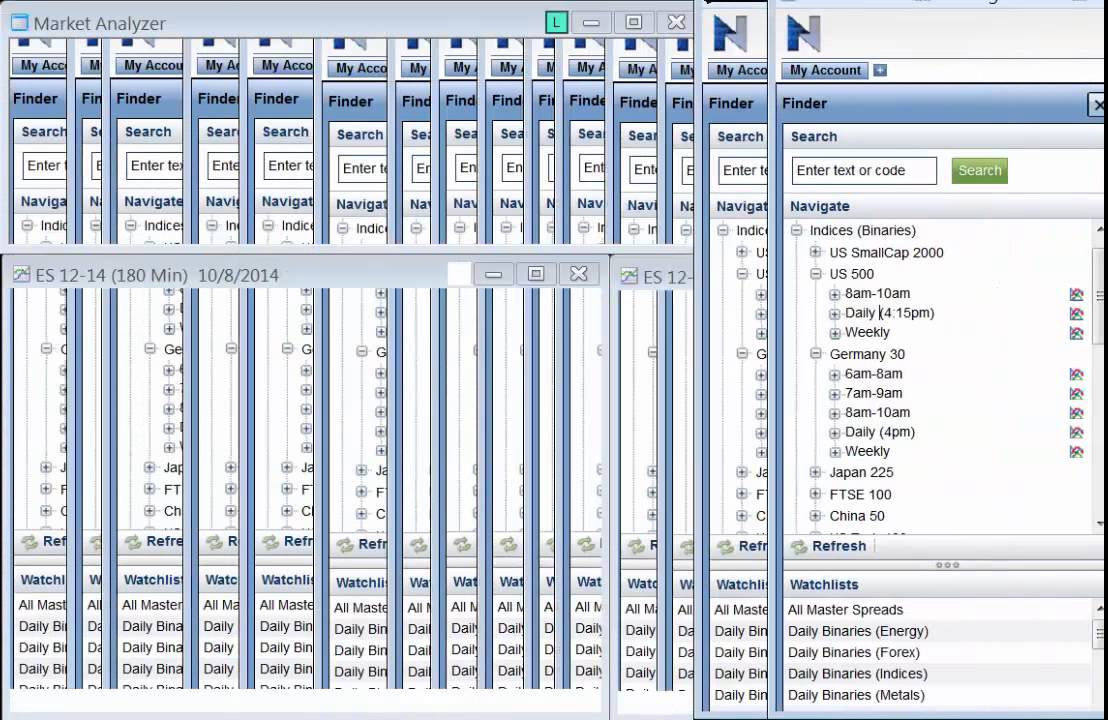Expand the US SmallCap 2000 node
The image size is (1108, 720).
click(815, 252)
